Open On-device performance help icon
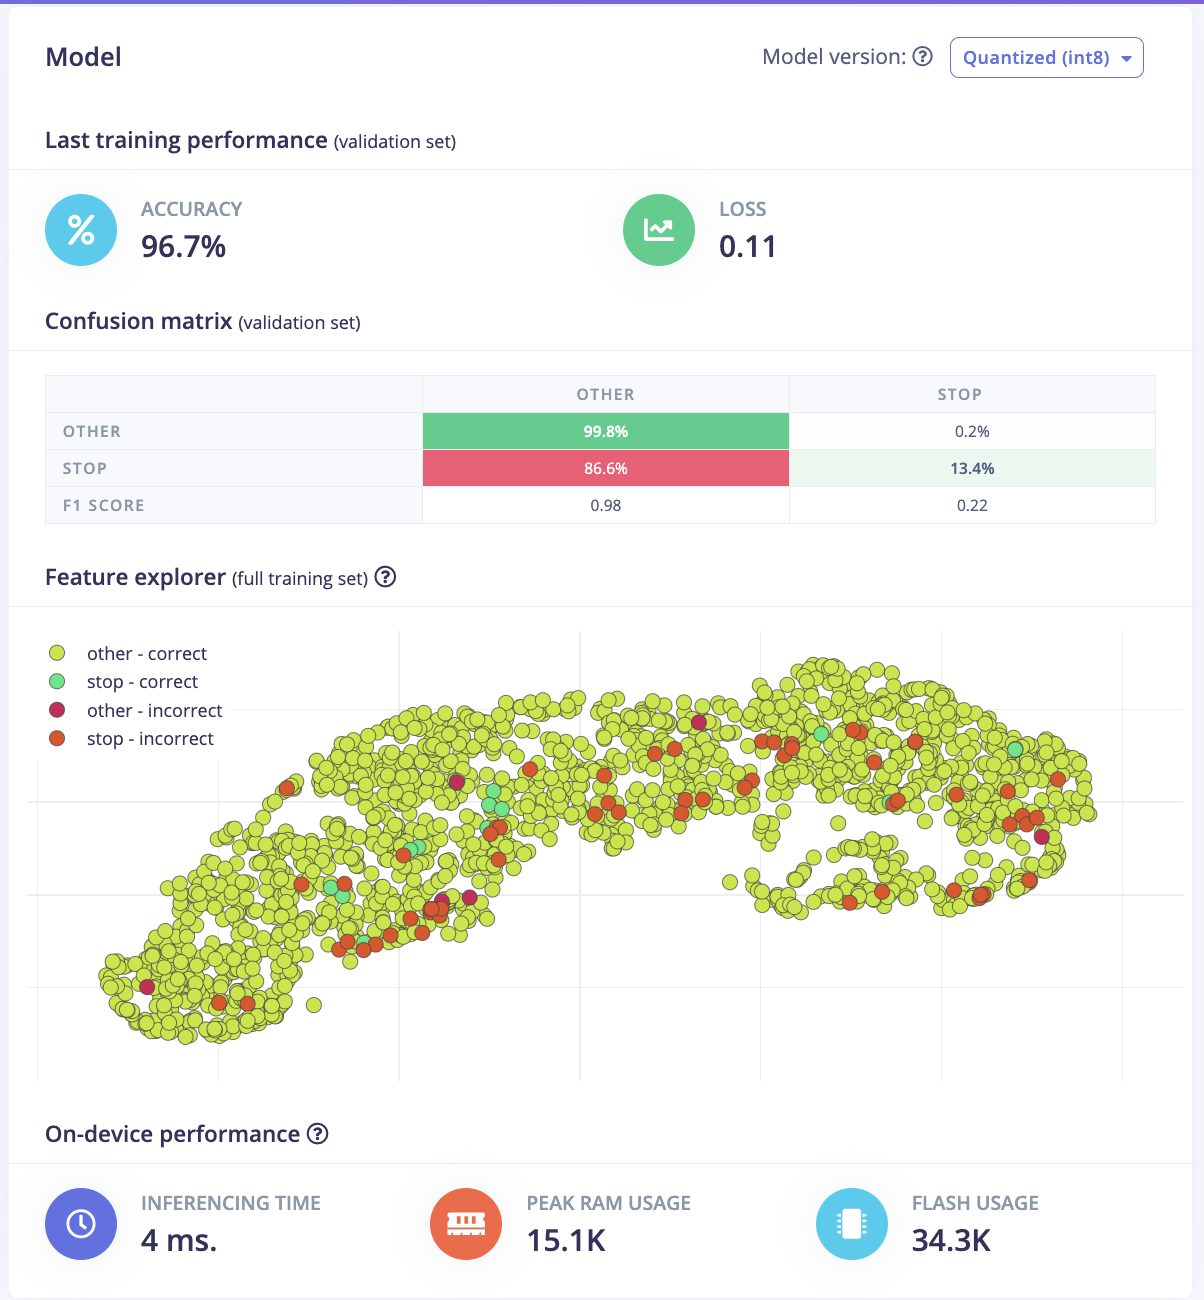Image resolution: width=1204 pixels, height=1300 pixels. pyautogui.click(x=317, y=1134)
